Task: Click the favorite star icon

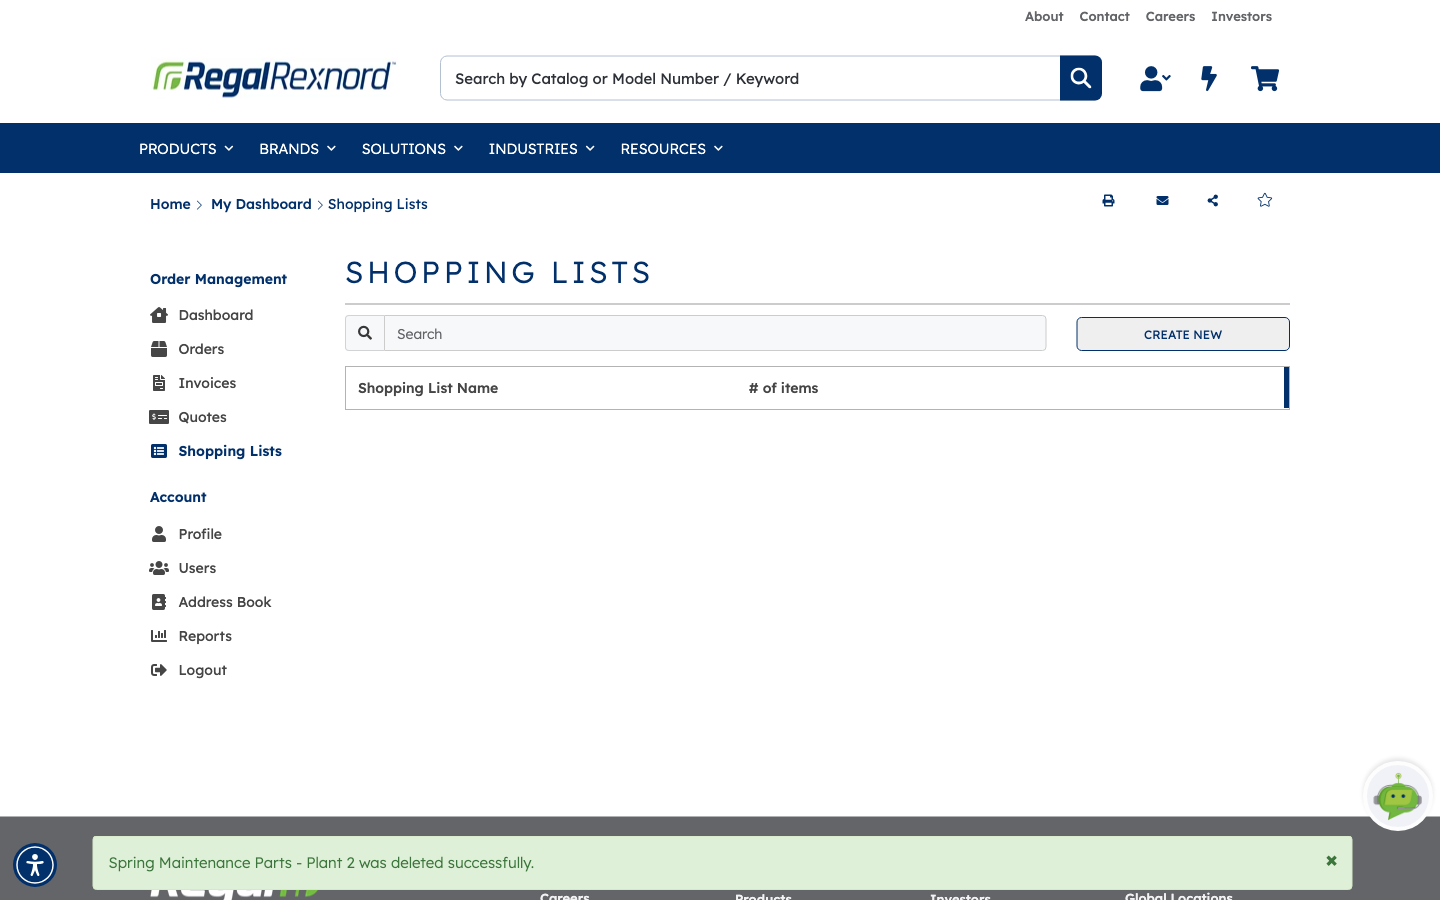Action: point(1265,200)
